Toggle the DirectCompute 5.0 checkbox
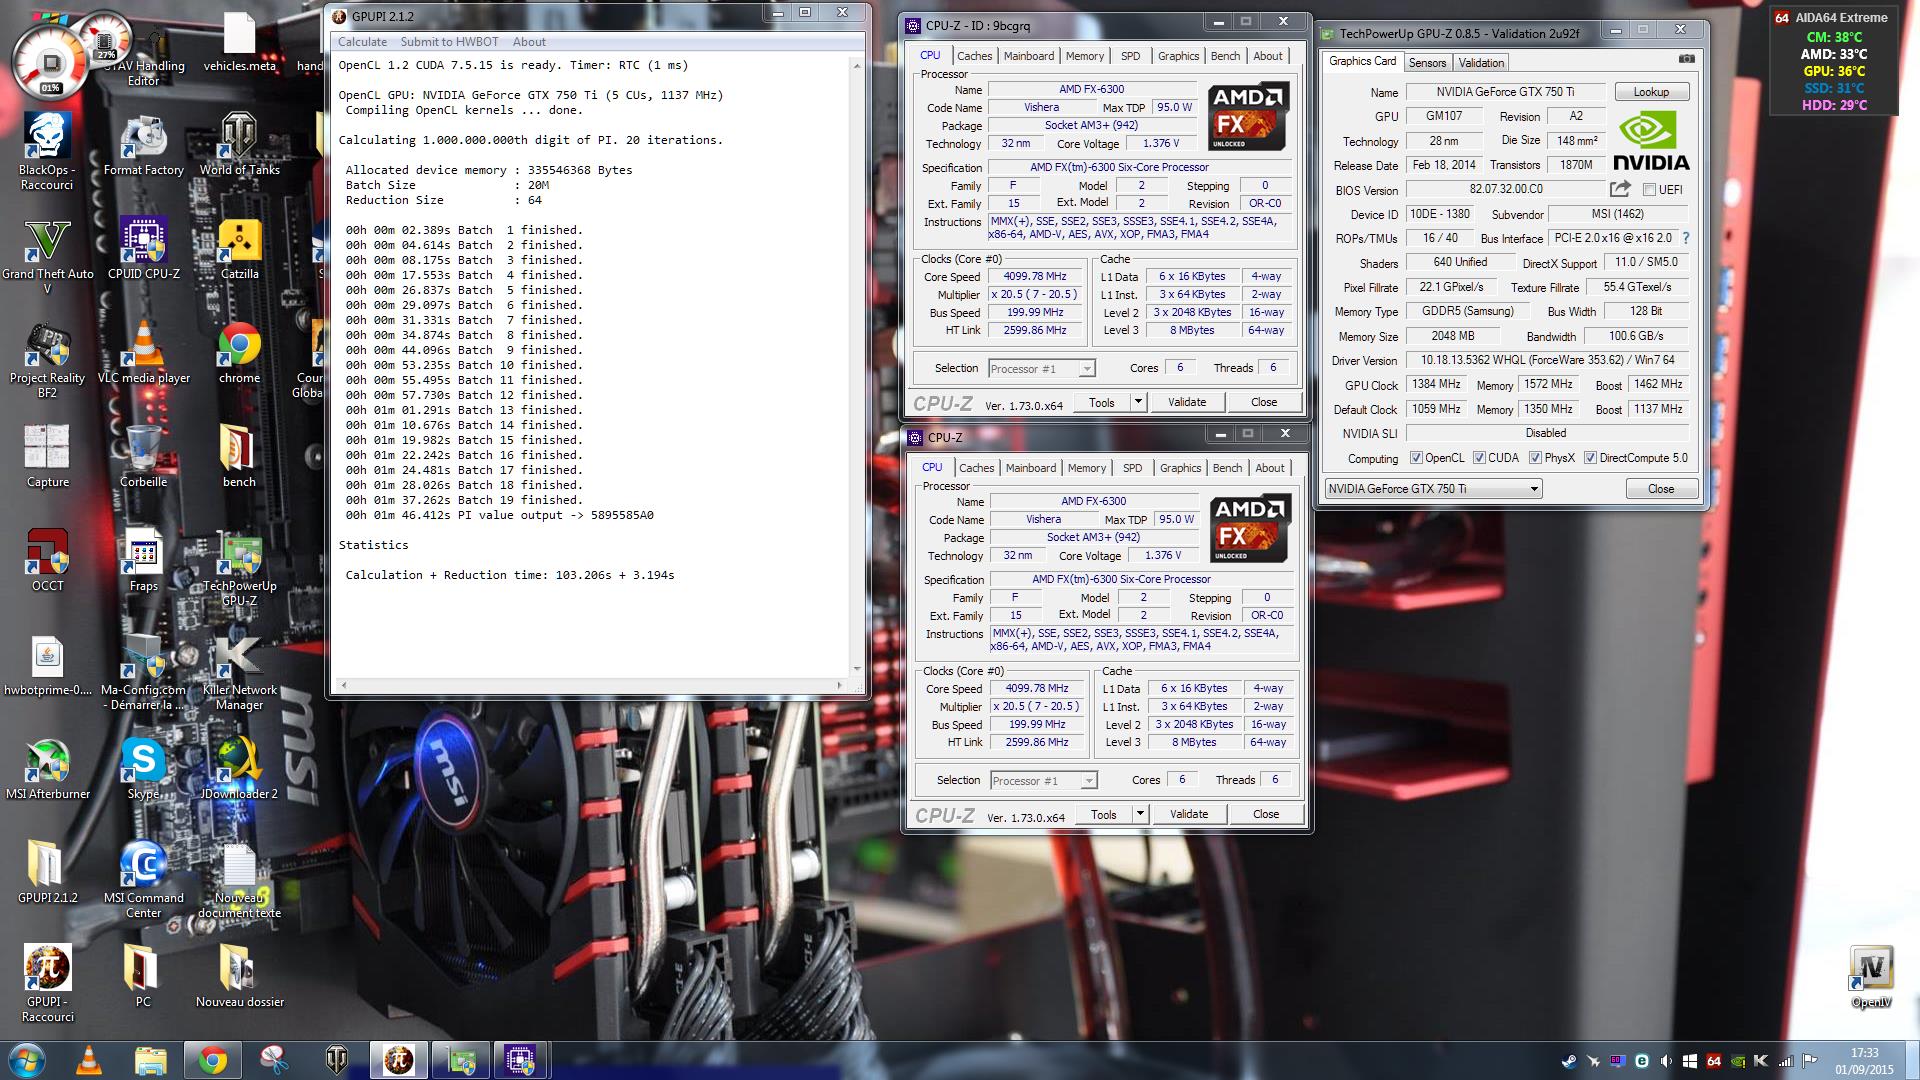1920x1080 pixels. click(1590, 458)
